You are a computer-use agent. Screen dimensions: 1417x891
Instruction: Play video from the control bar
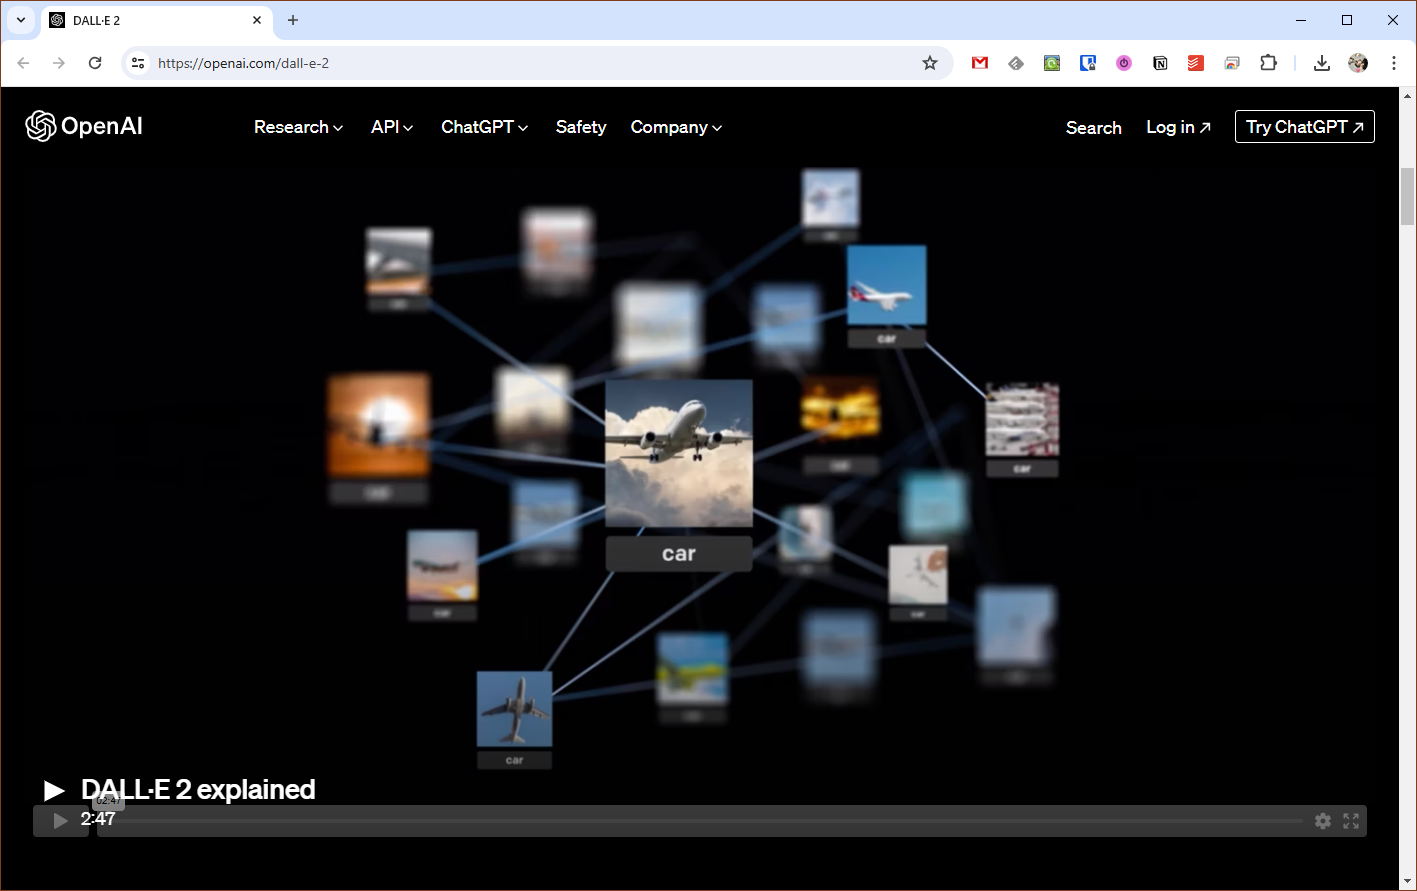point(61,821)
